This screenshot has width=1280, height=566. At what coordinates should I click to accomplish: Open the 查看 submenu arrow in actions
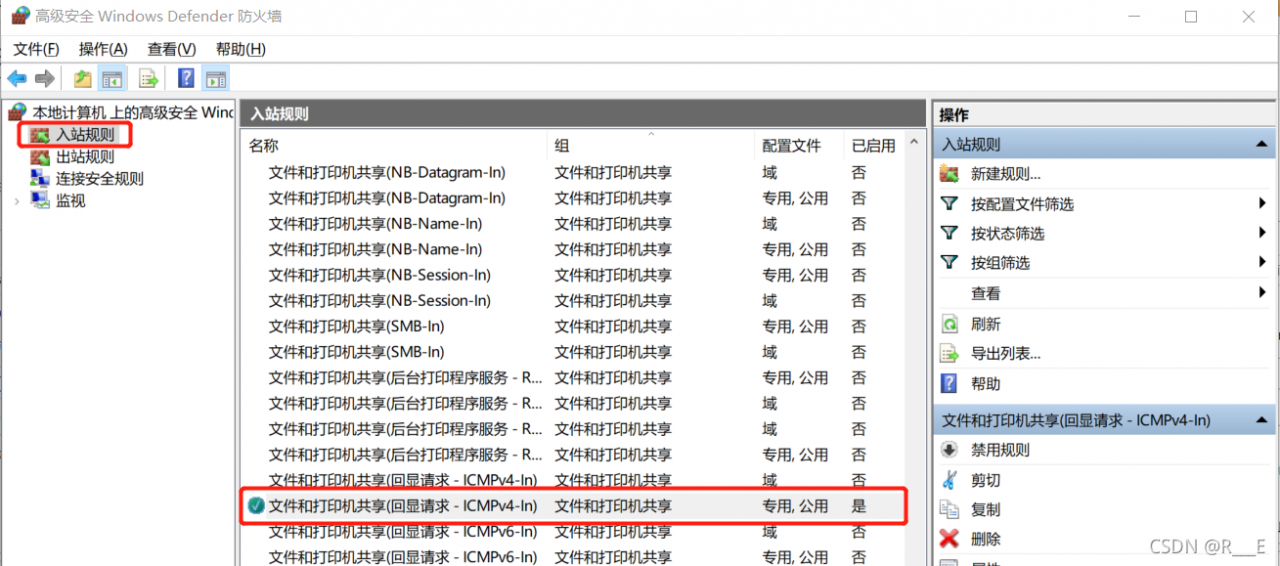[1263, 293]
